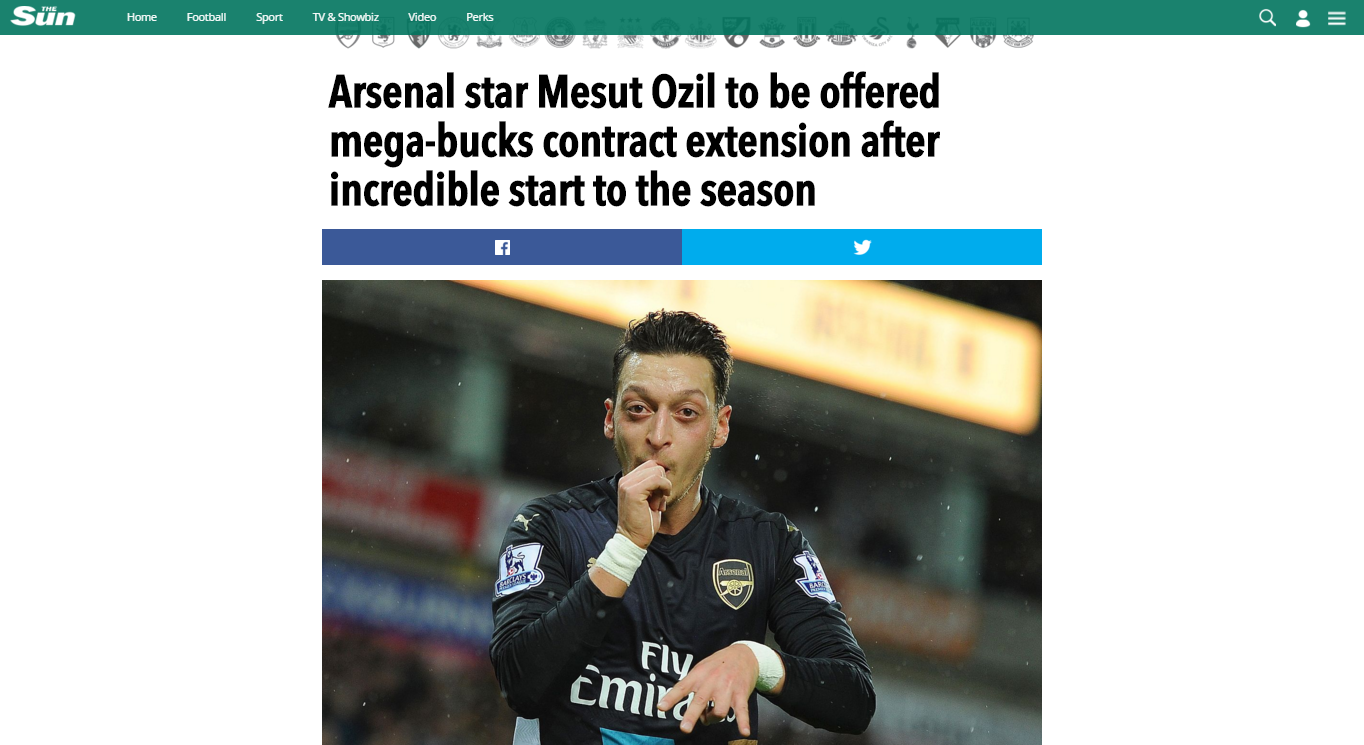Go to the Sport section
Screen dimensions: 1364x745
(269, 17)
